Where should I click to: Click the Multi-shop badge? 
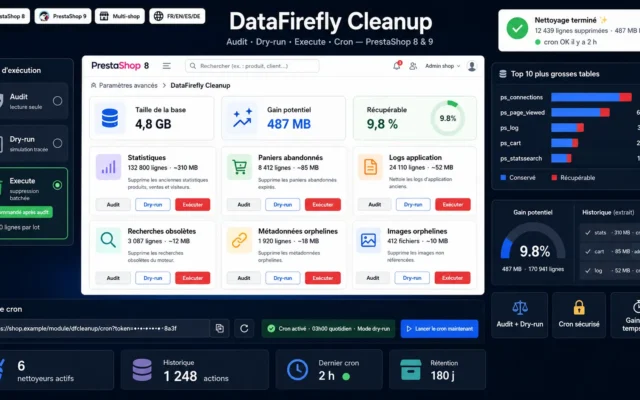click(120, 16)
